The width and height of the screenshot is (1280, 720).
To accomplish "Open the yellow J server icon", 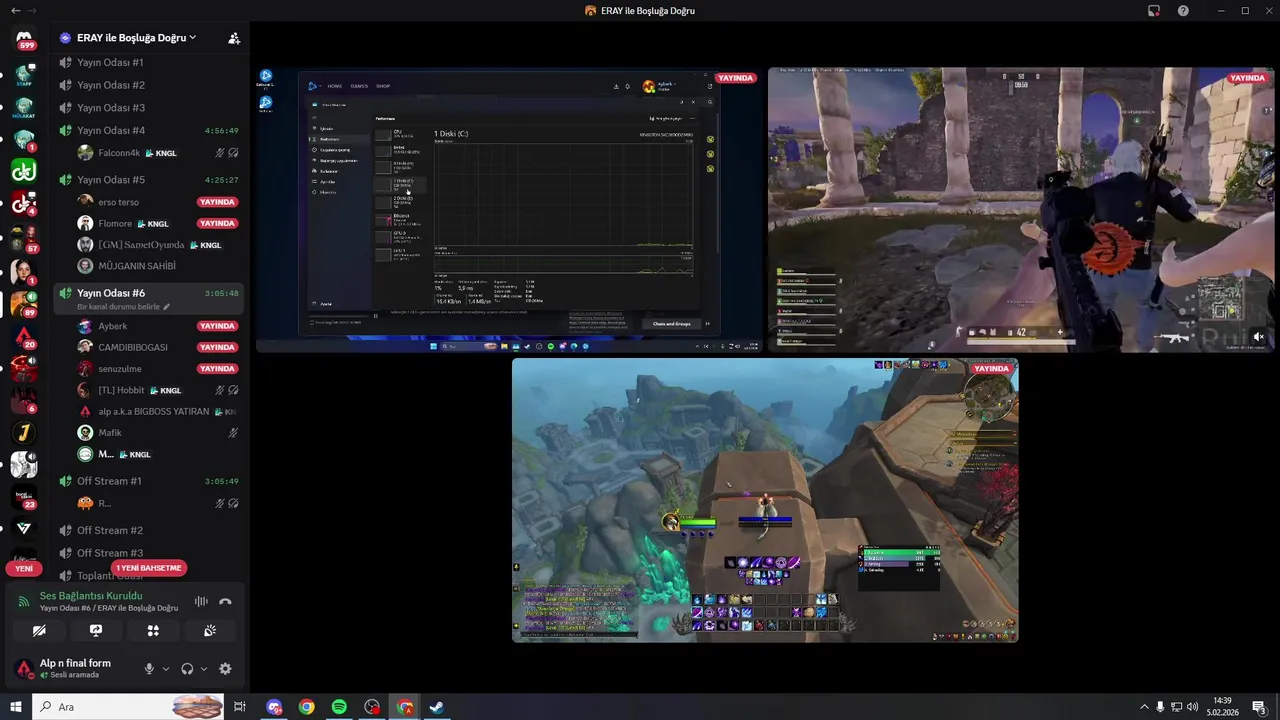I will pos(24,433).
